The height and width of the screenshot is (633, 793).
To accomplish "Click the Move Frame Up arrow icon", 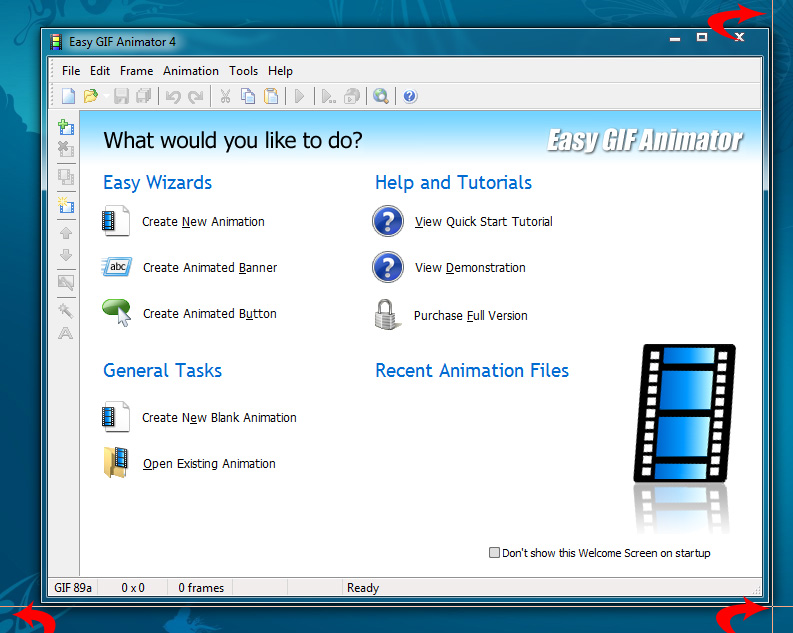I will 66,233.
